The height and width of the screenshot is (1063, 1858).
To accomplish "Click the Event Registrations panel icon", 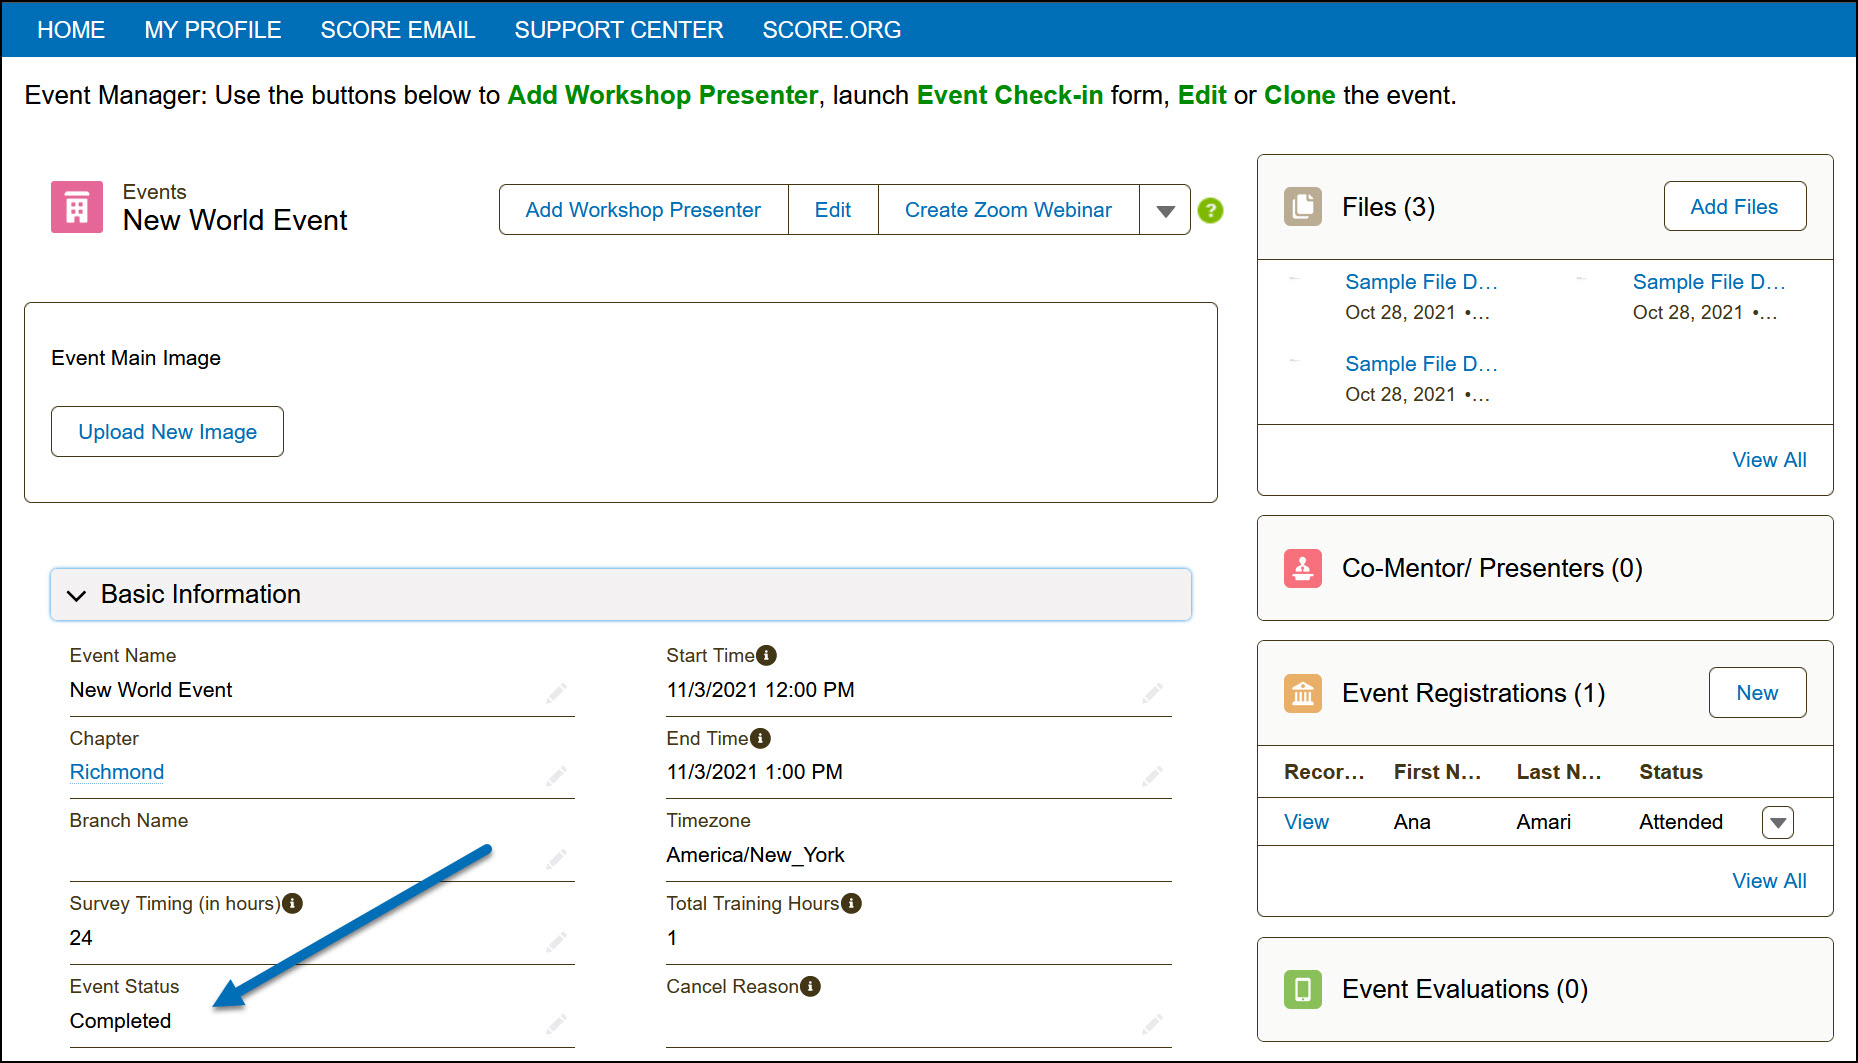I will coord(1302,693).
